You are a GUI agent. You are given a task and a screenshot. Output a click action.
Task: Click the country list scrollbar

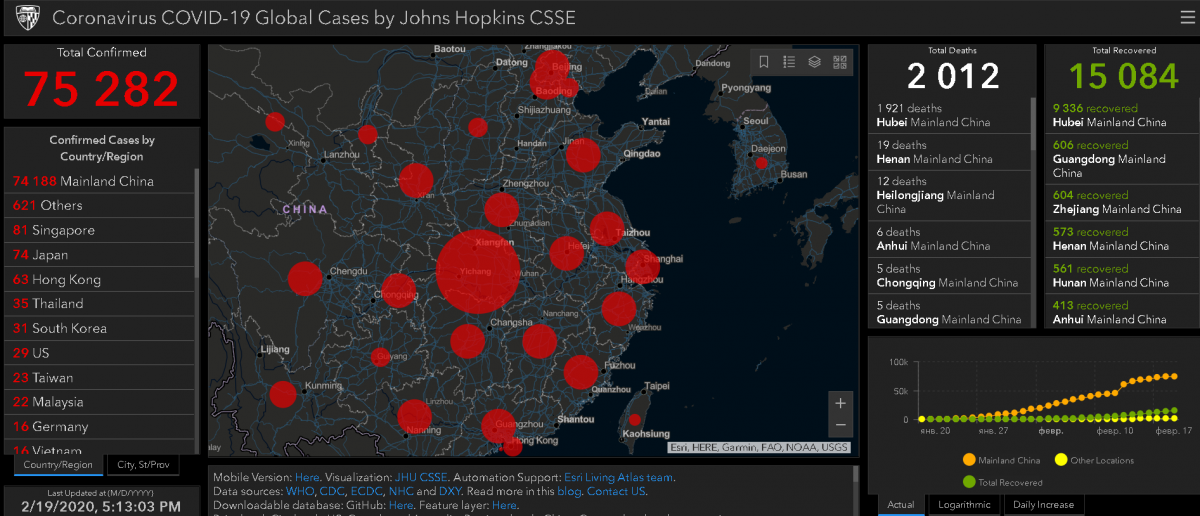pos(197,225)
